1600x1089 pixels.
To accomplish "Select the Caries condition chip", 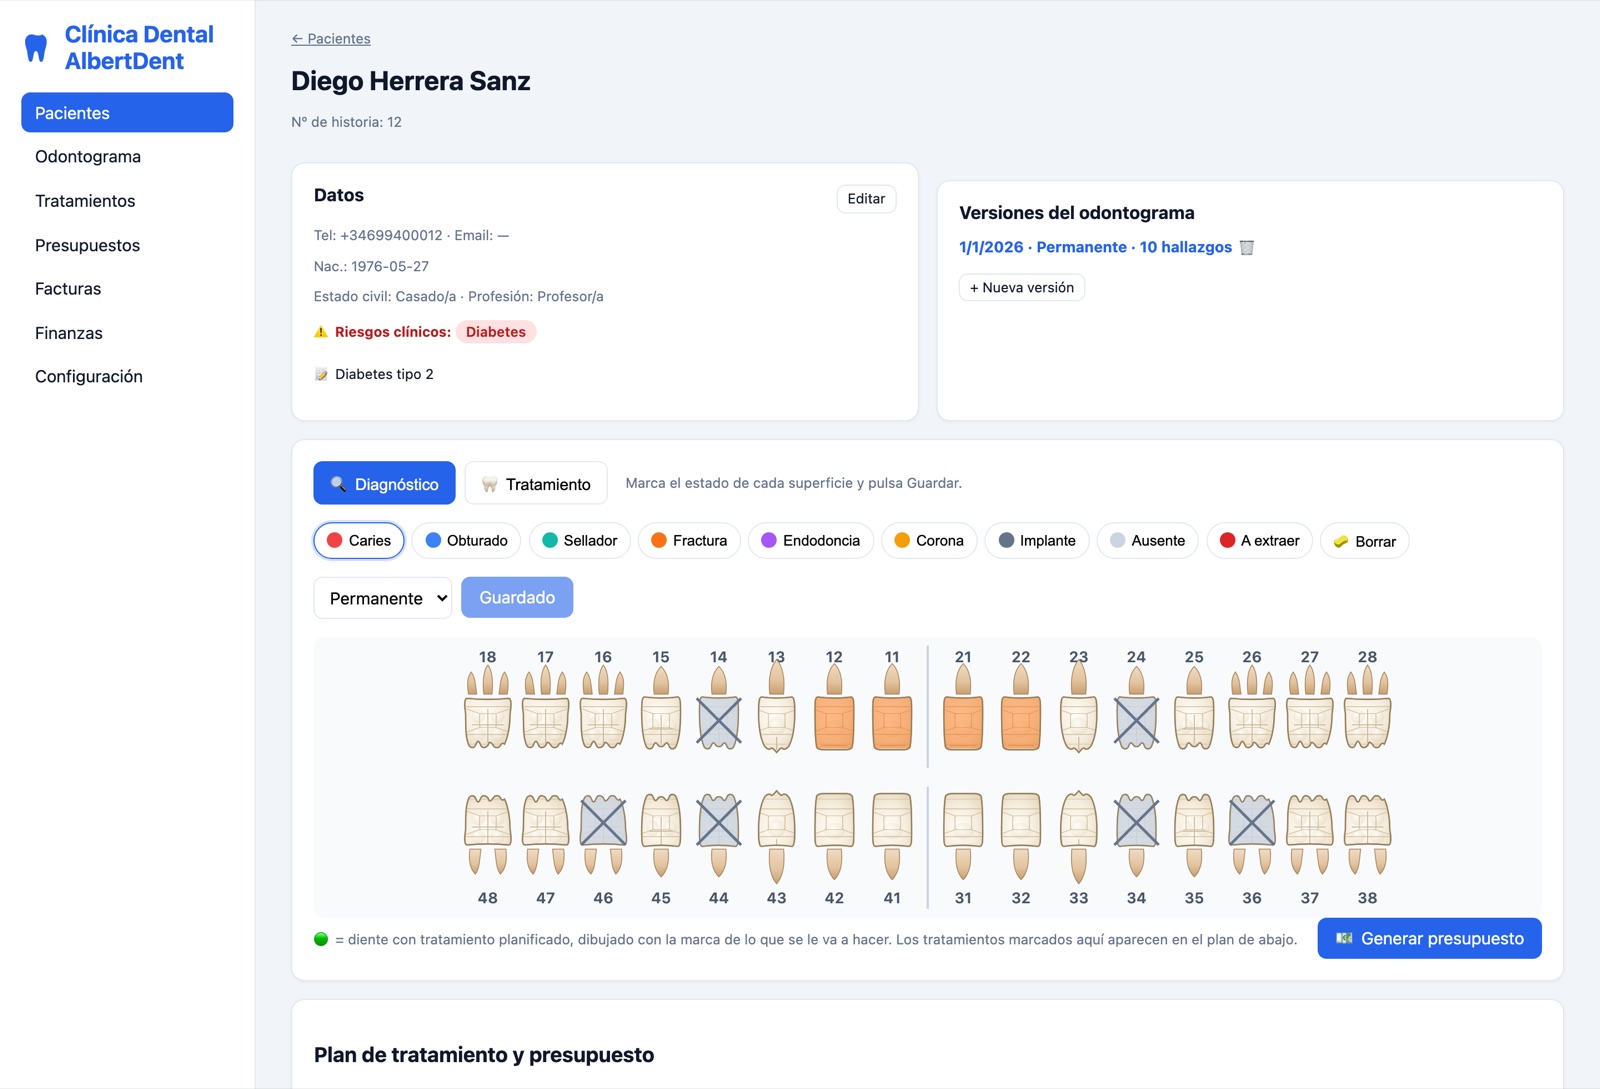I will [359, 541].
